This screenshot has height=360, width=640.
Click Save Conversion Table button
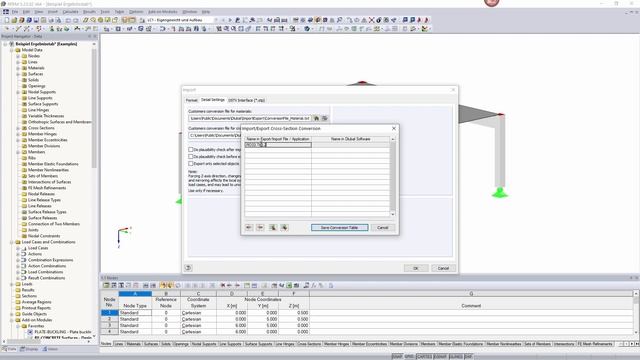(340, 227)
